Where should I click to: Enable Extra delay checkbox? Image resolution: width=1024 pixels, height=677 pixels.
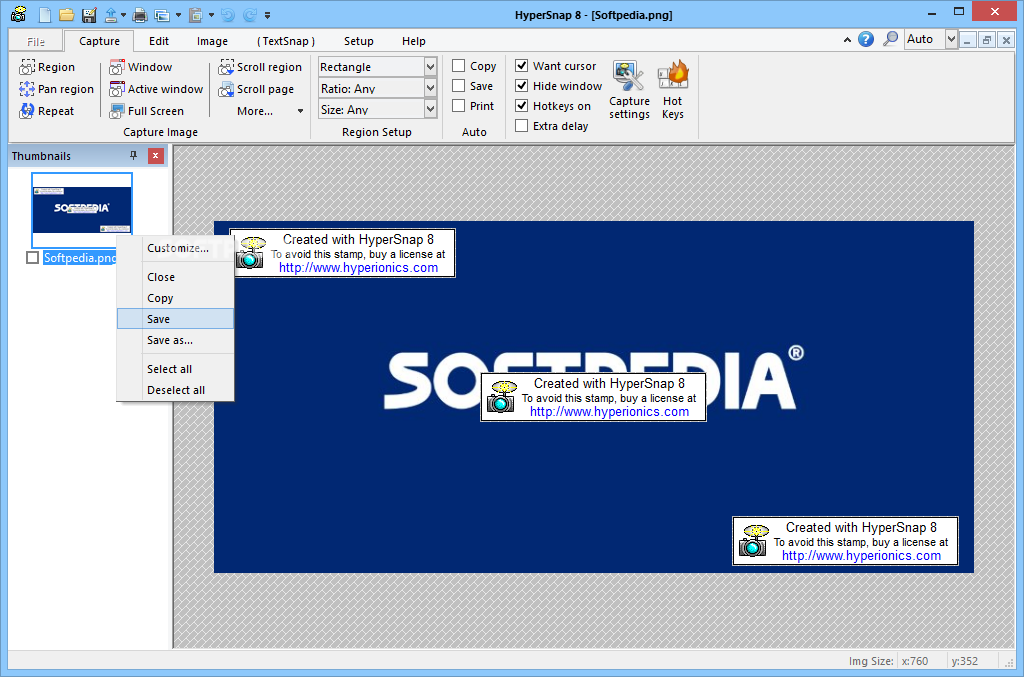coord(521,126)
